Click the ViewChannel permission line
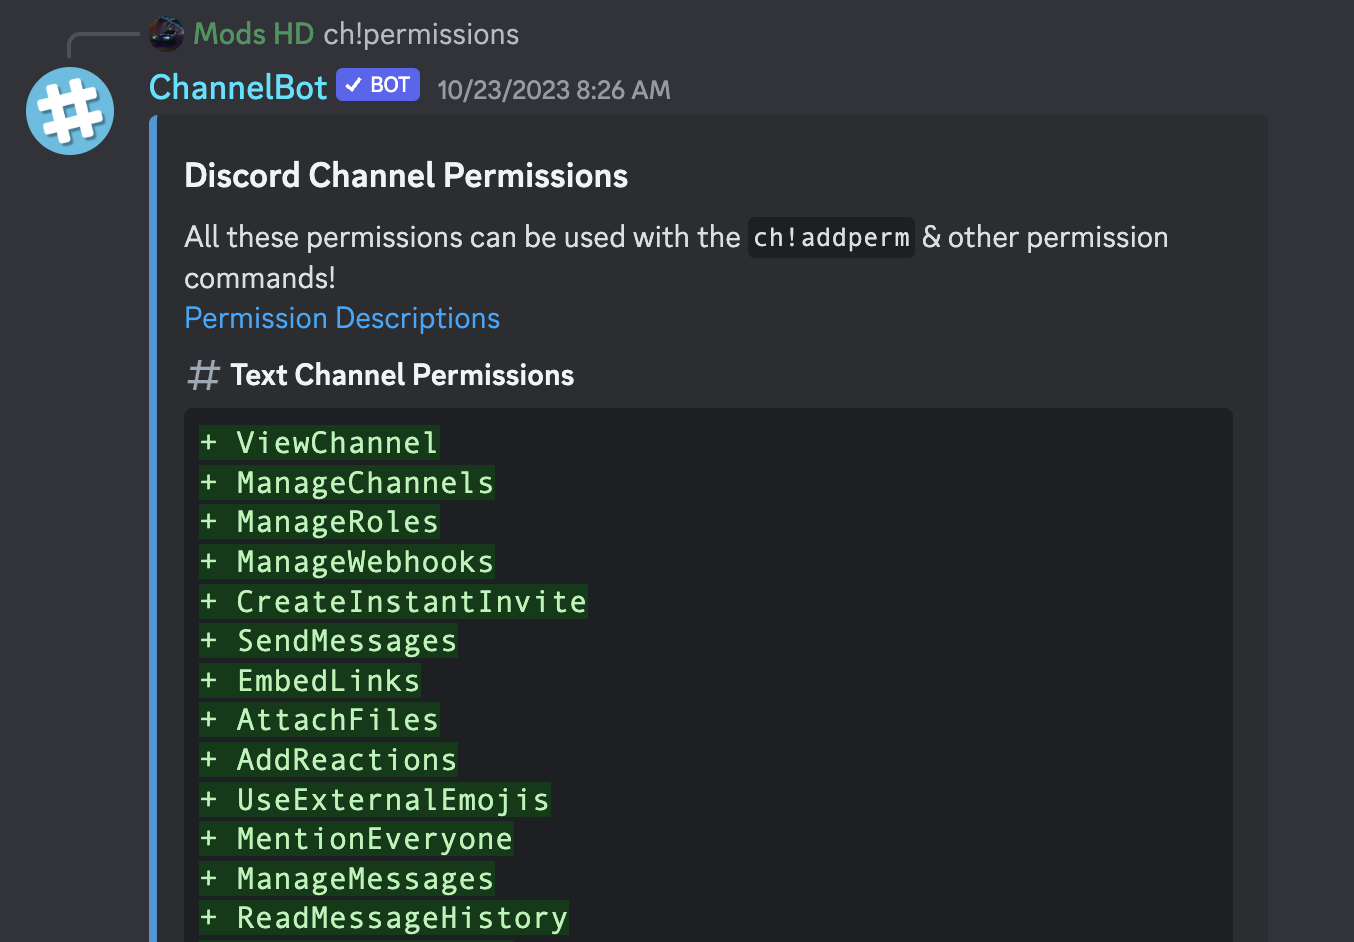The height and width of the screenshot is (942, 1354). click(x=320, y=443)
